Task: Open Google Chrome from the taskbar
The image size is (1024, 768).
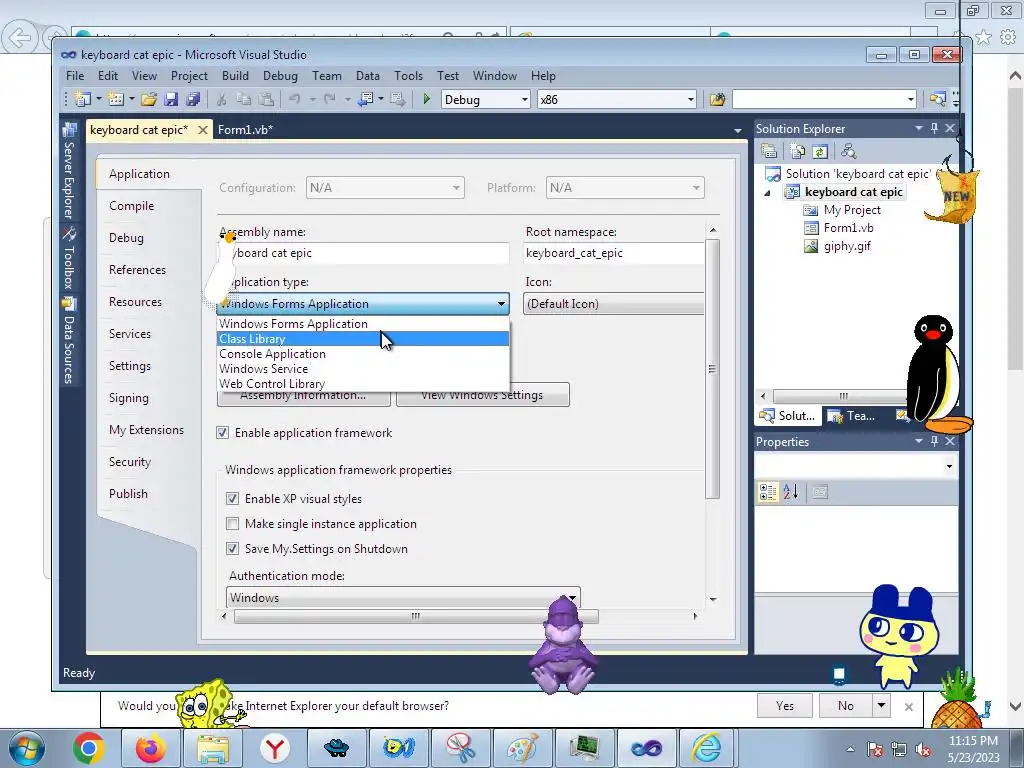Action: [x=89, y=748]
